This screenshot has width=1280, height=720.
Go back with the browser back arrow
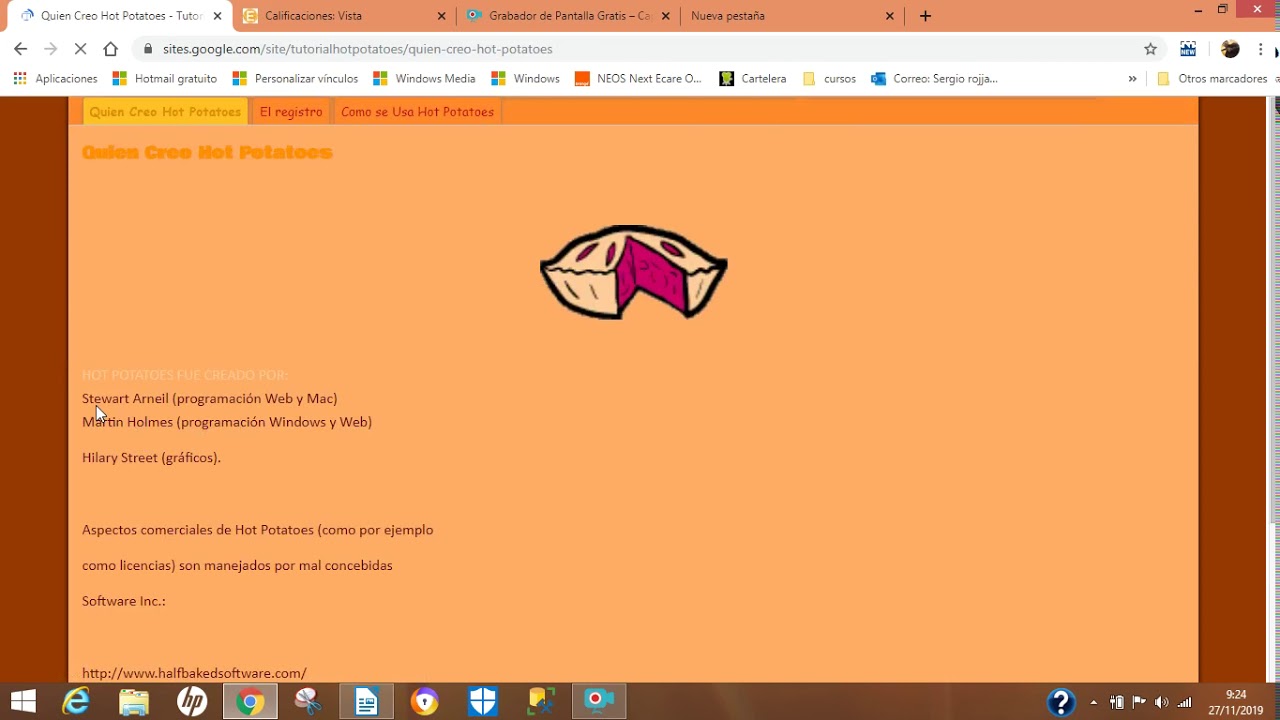tap(20, 49)
